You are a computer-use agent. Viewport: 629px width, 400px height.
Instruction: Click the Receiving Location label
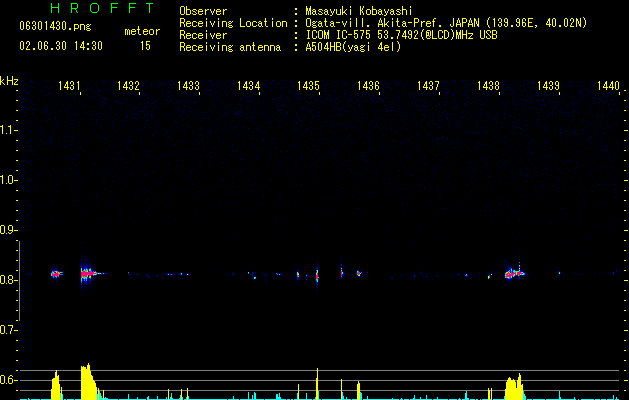[233, 23]
